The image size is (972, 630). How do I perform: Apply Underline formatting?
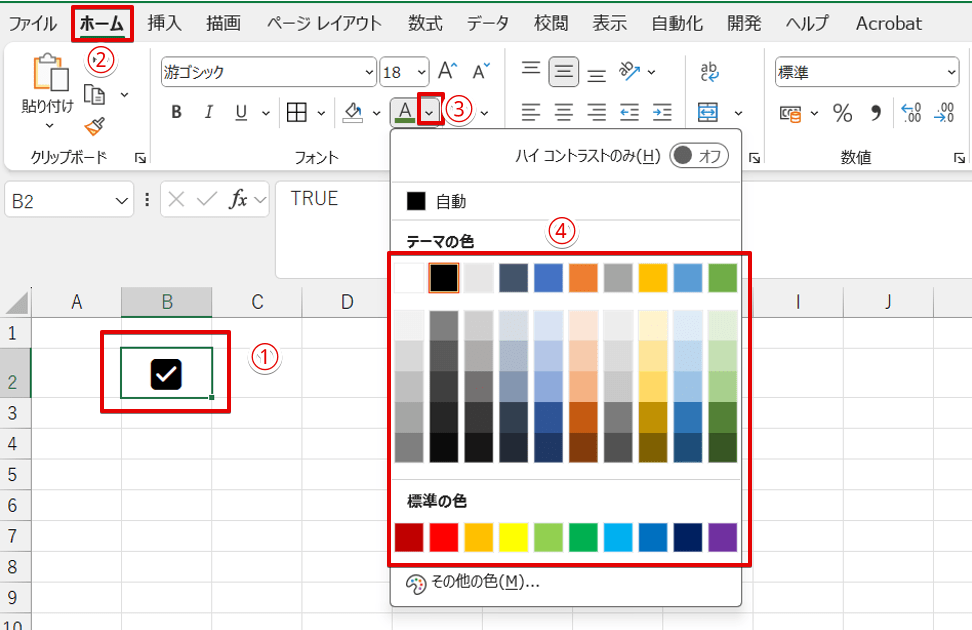pos(241,112)
